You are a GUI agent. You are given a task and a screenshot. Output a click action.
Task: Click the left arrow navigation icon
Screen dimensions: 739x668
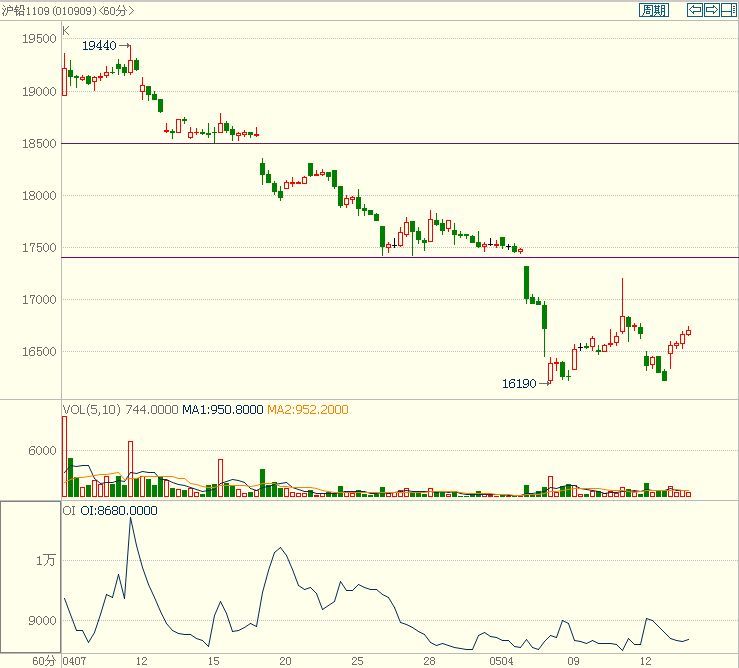point(695,10)
